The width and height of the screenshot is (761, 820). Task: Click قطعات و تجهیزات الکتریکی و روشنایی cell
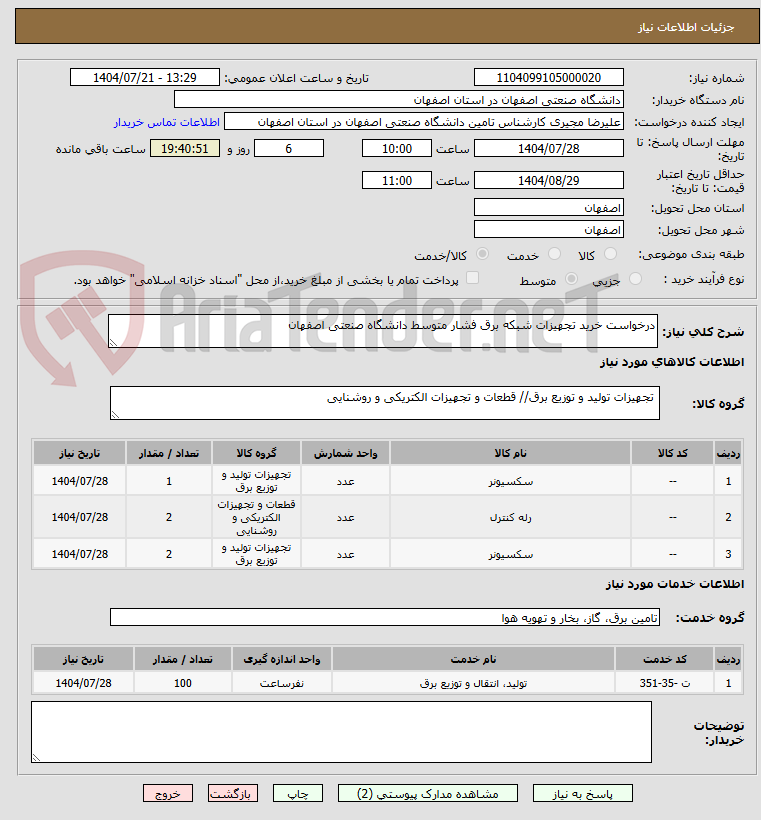coord(256,517)
